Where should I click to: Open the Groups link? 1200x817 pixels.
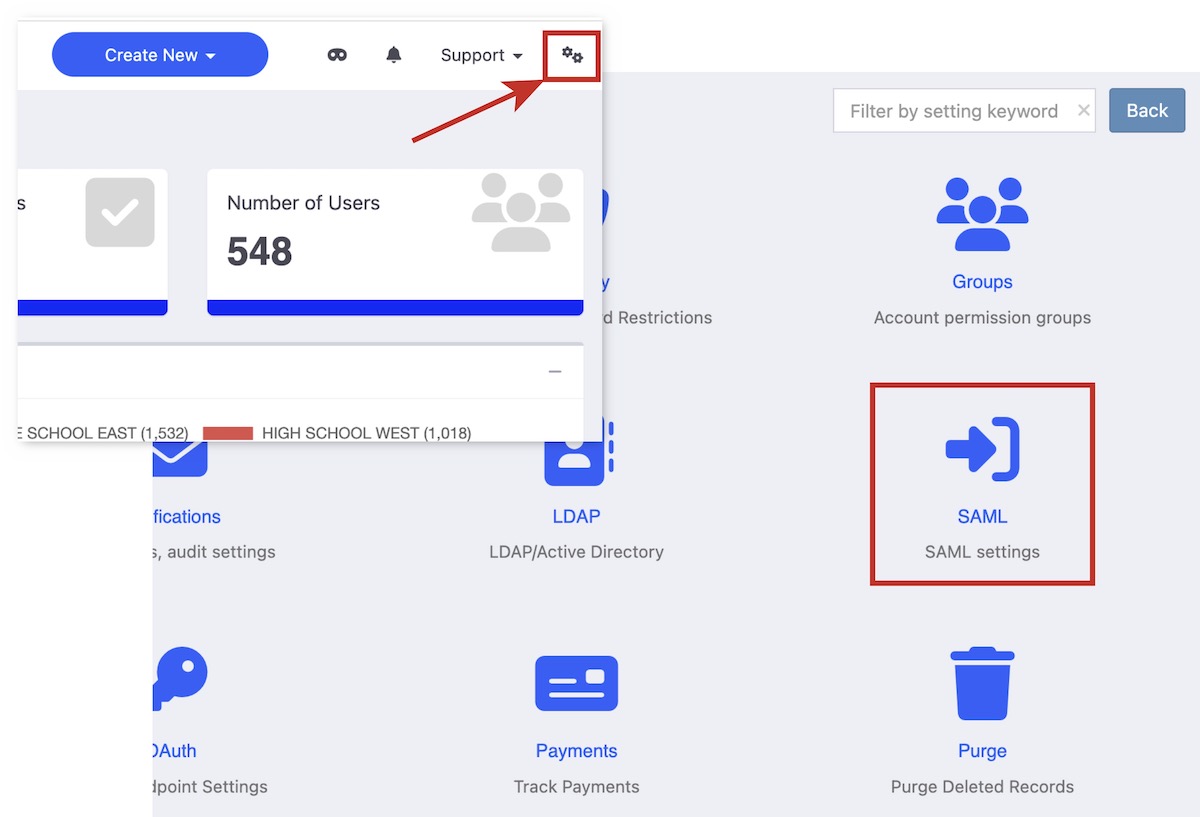pyautogui.click(x=982, y=282)
